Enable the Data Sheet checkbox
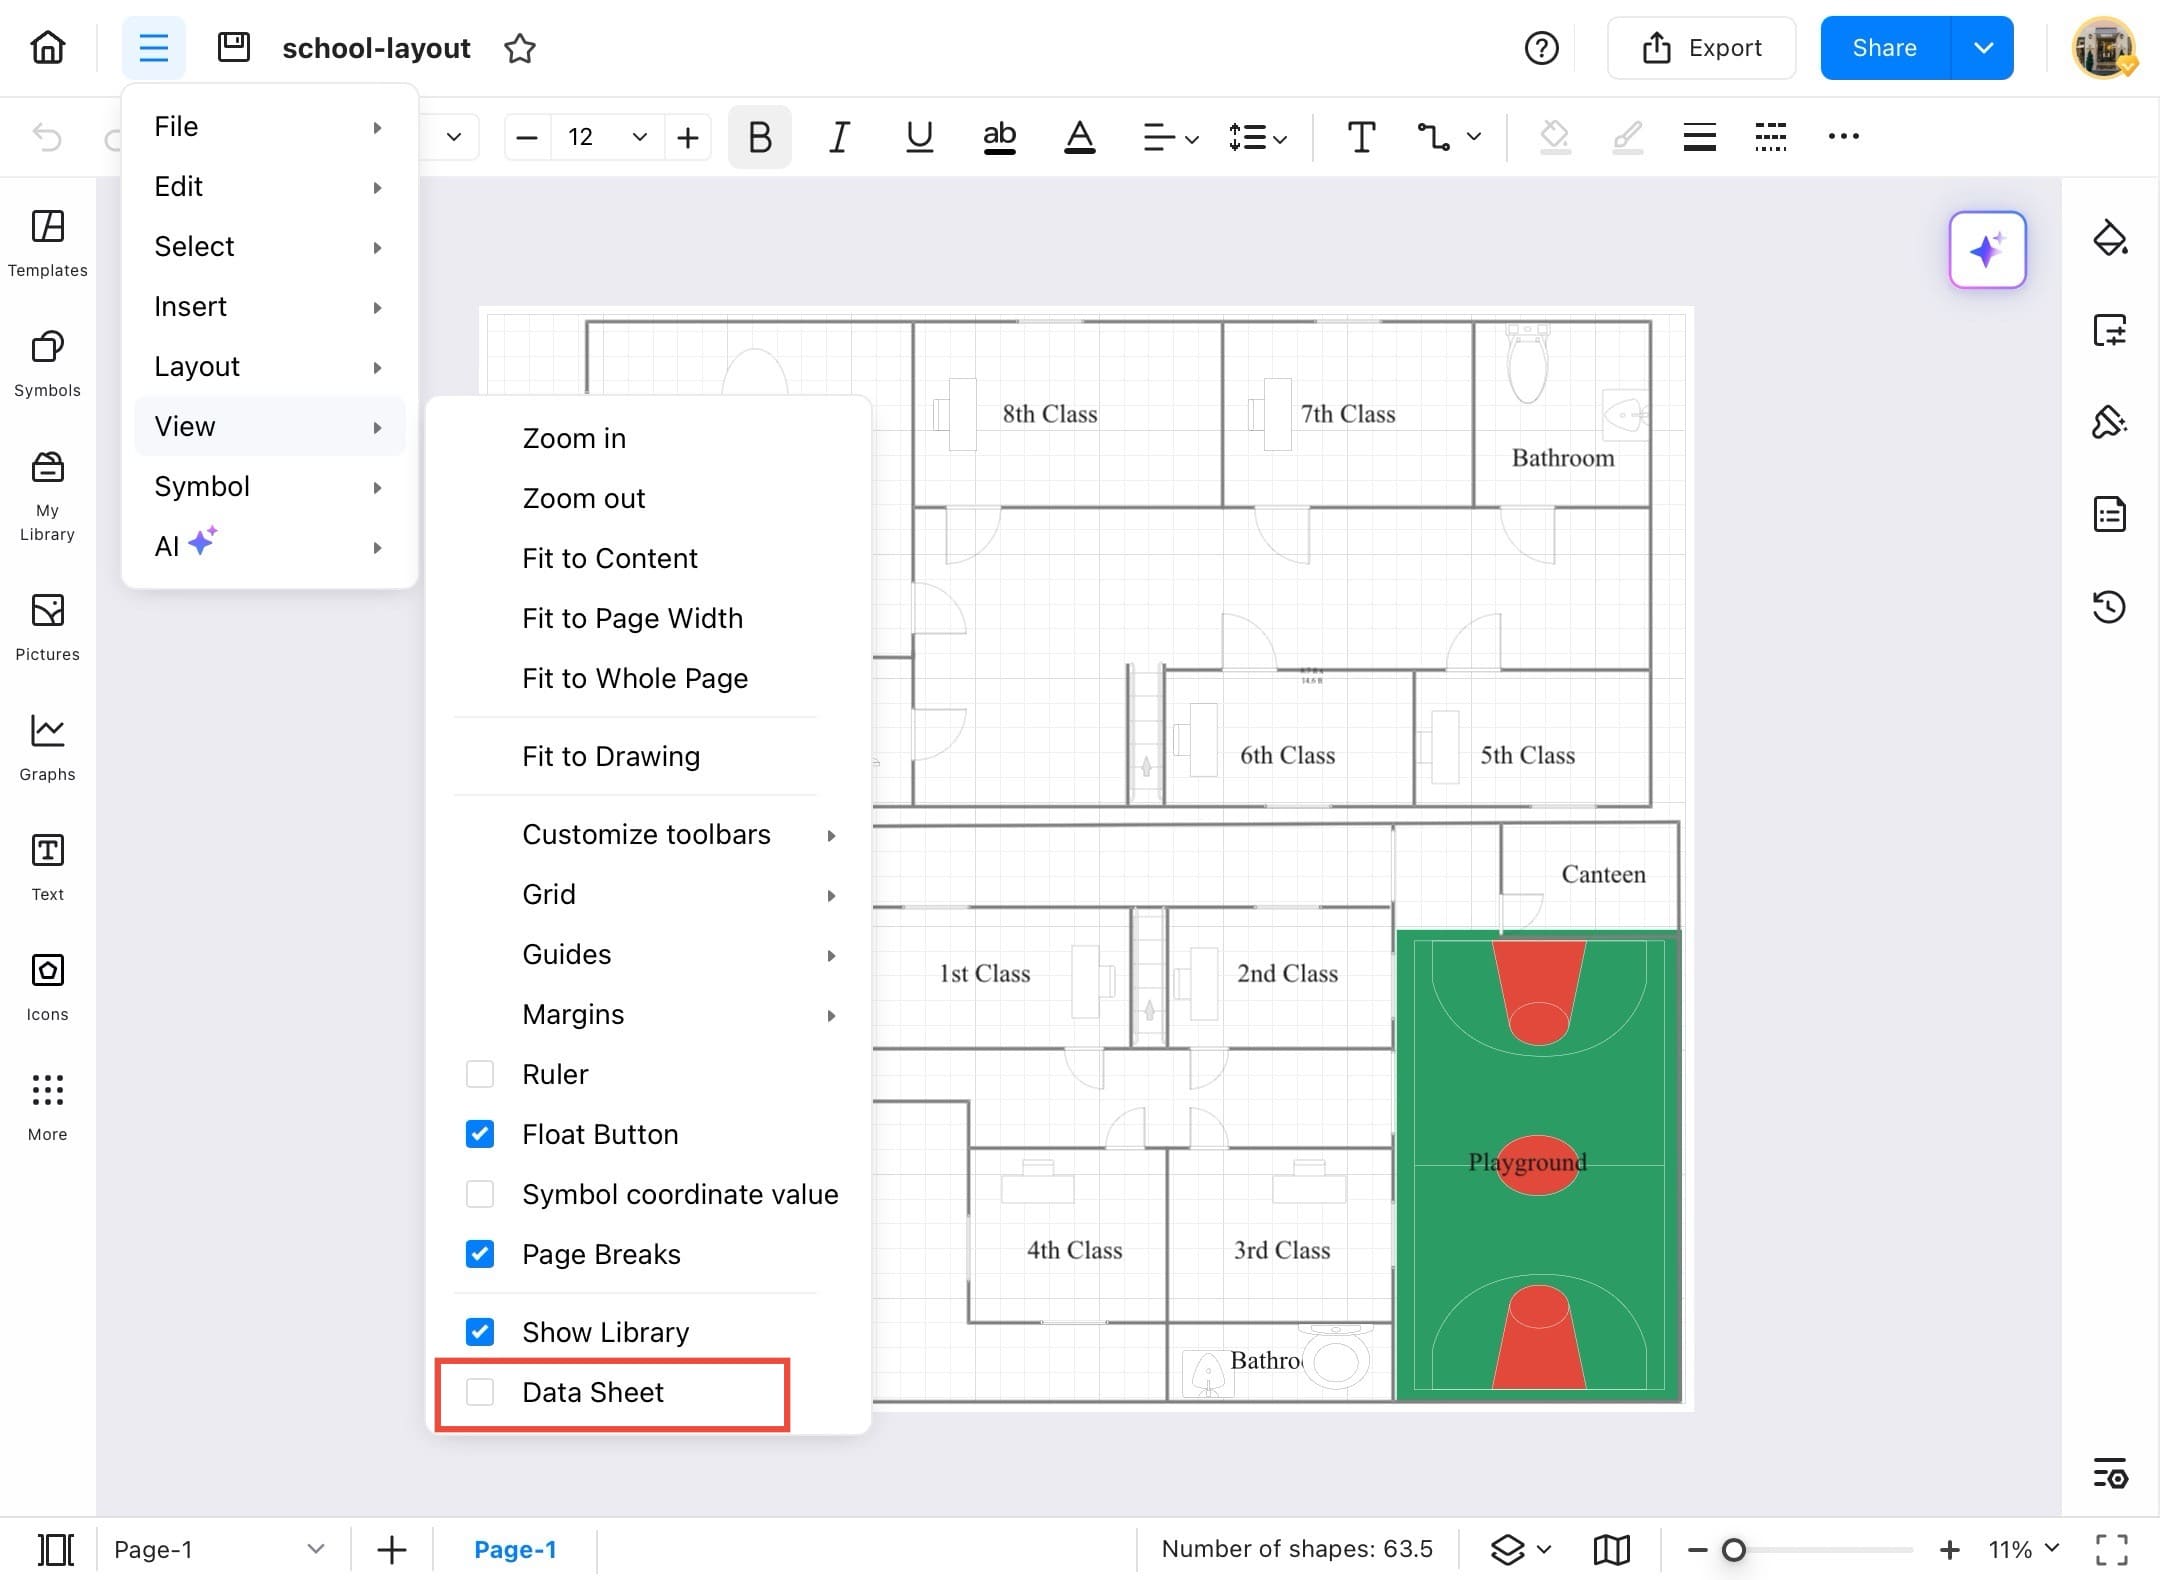2160x1580 pixels. [x=480, y=1392]
